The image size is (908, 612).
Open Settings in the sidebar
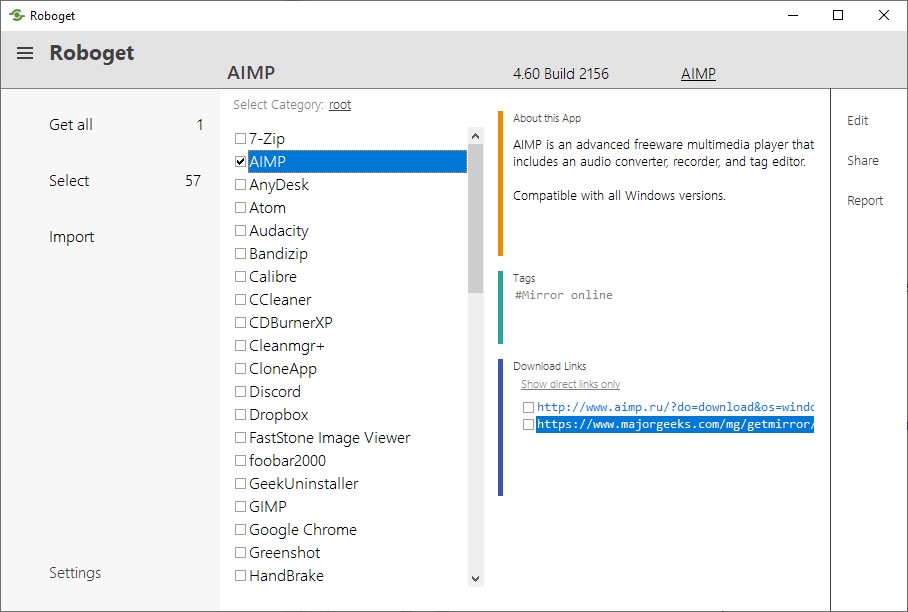click(x=75, y=573)
